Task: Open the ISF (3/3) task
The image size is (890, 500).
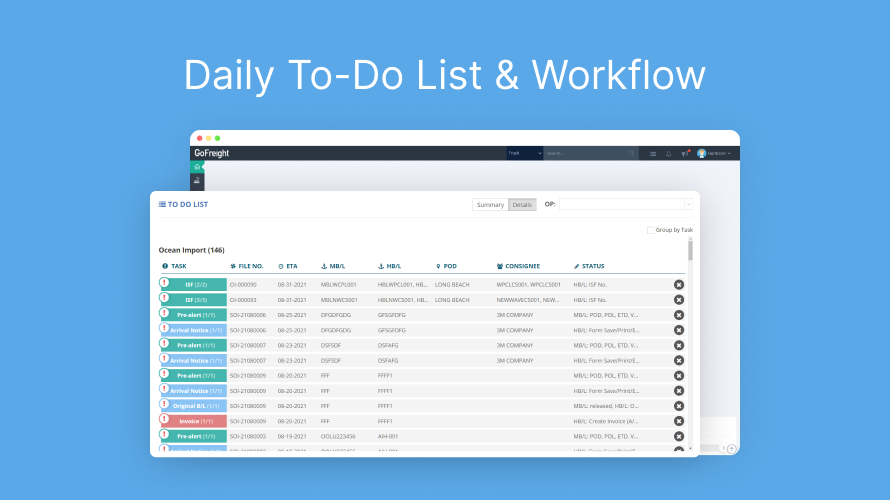Action: (196, 300)
